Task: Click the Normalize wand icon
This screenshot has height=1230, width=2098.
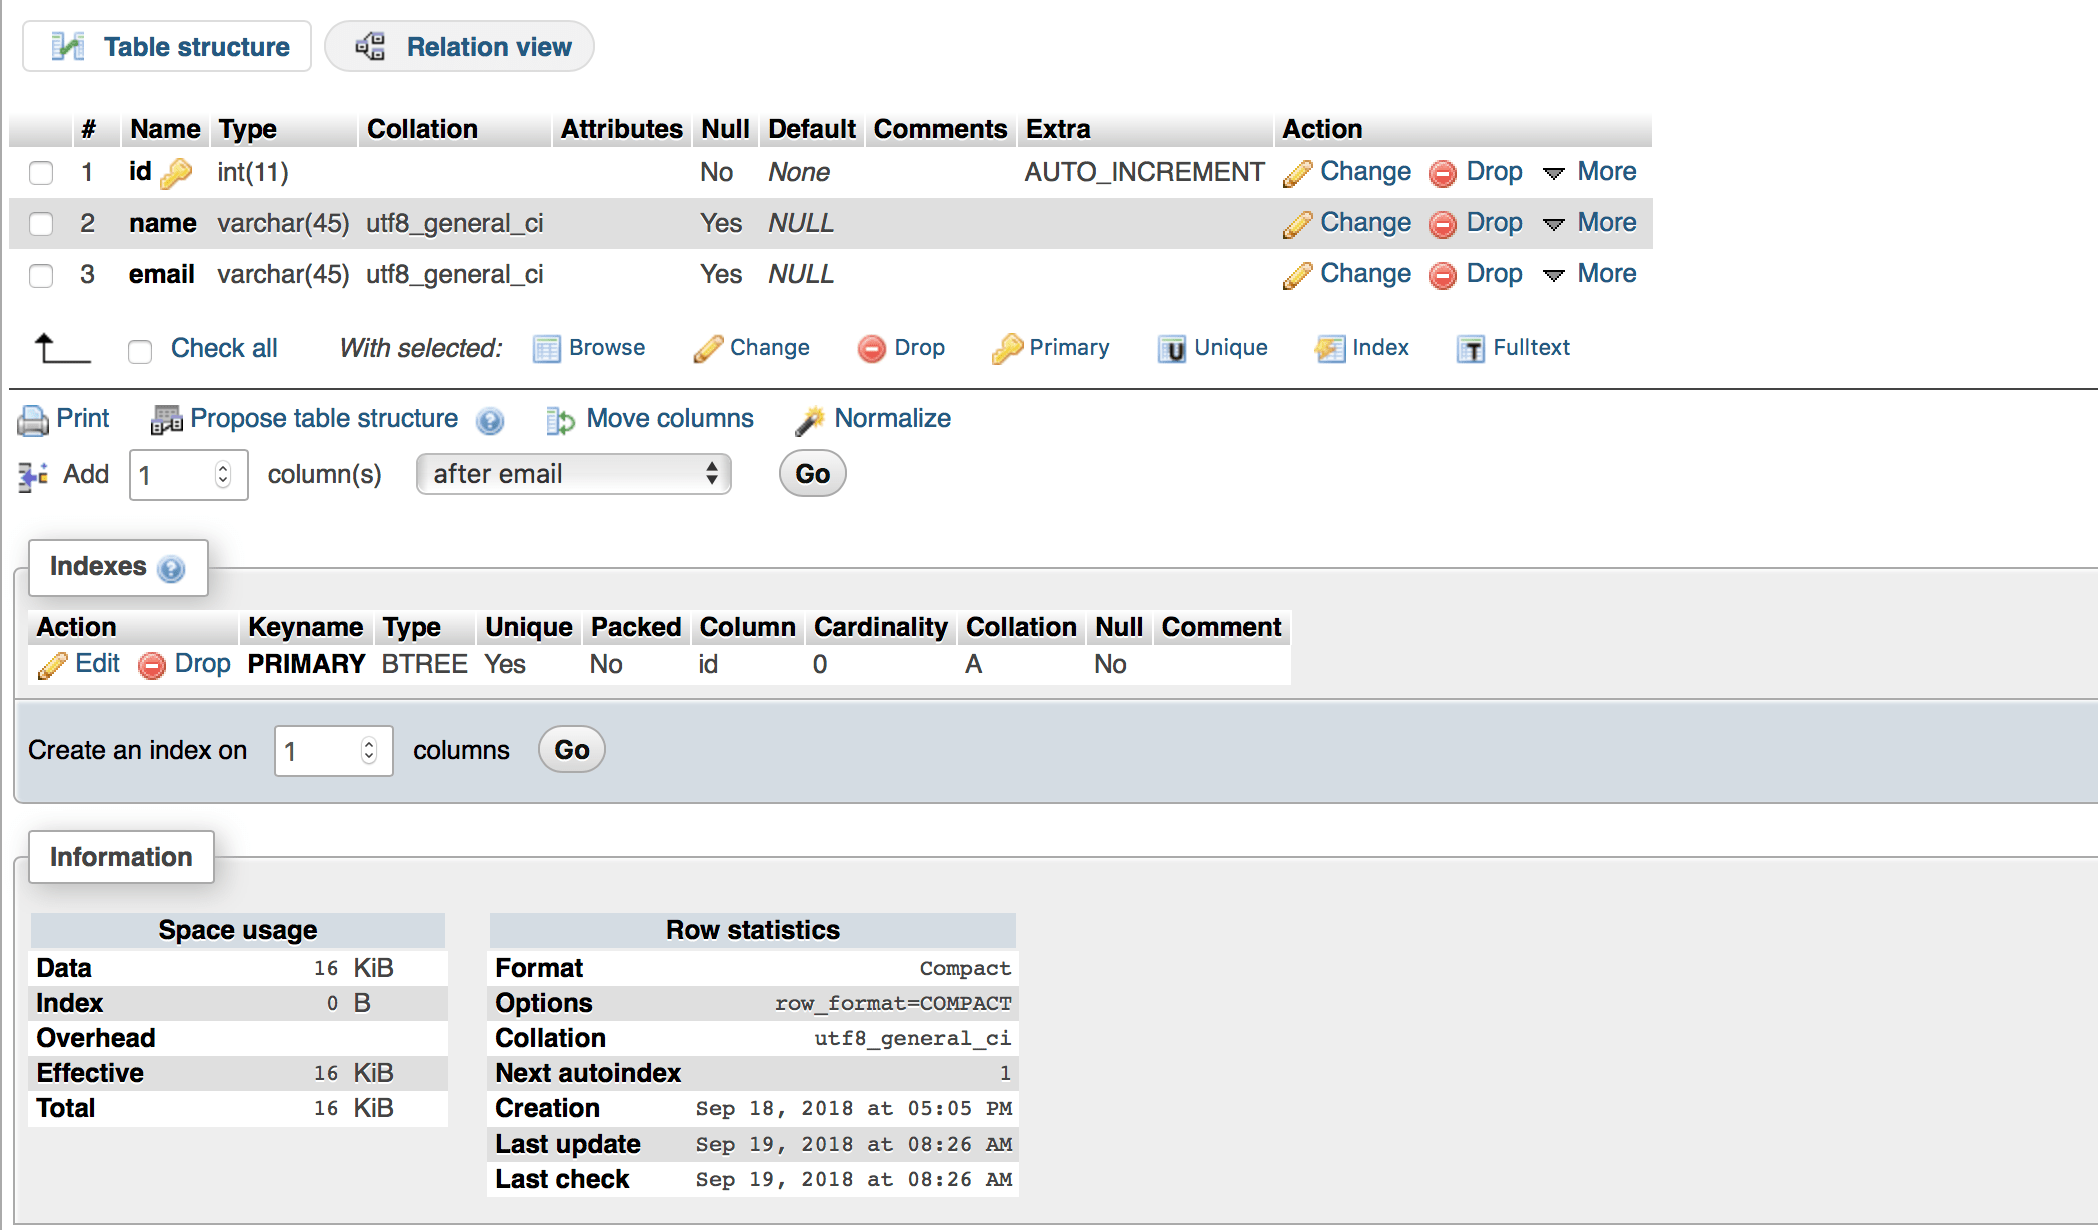Action: pos(809,420)
